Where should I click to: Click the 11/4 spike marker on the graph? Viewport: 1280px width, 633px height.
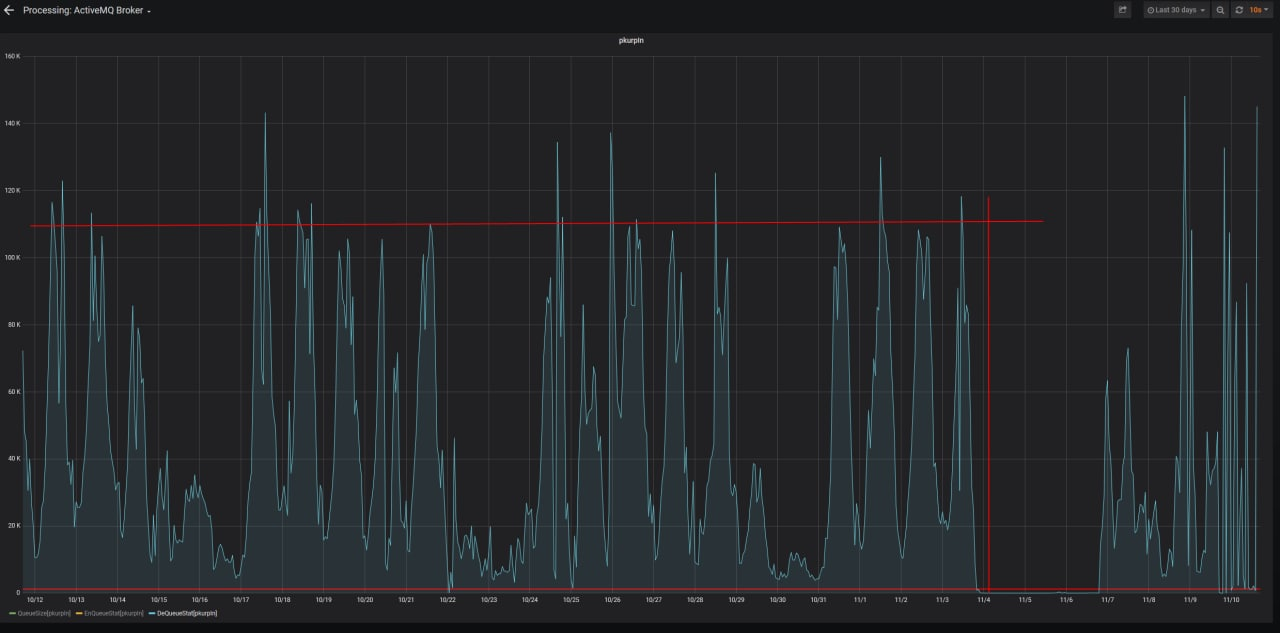[988, 400]
